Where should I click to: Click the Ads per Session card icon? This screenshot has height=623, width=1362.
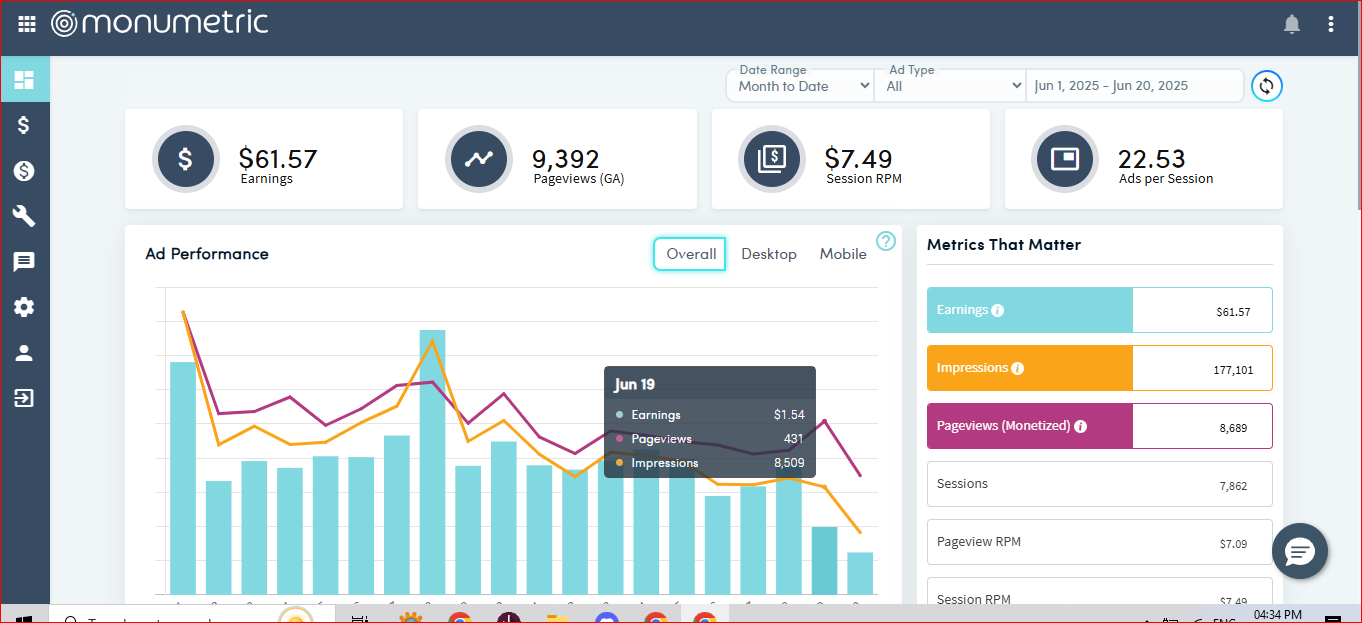(1064, 159)
